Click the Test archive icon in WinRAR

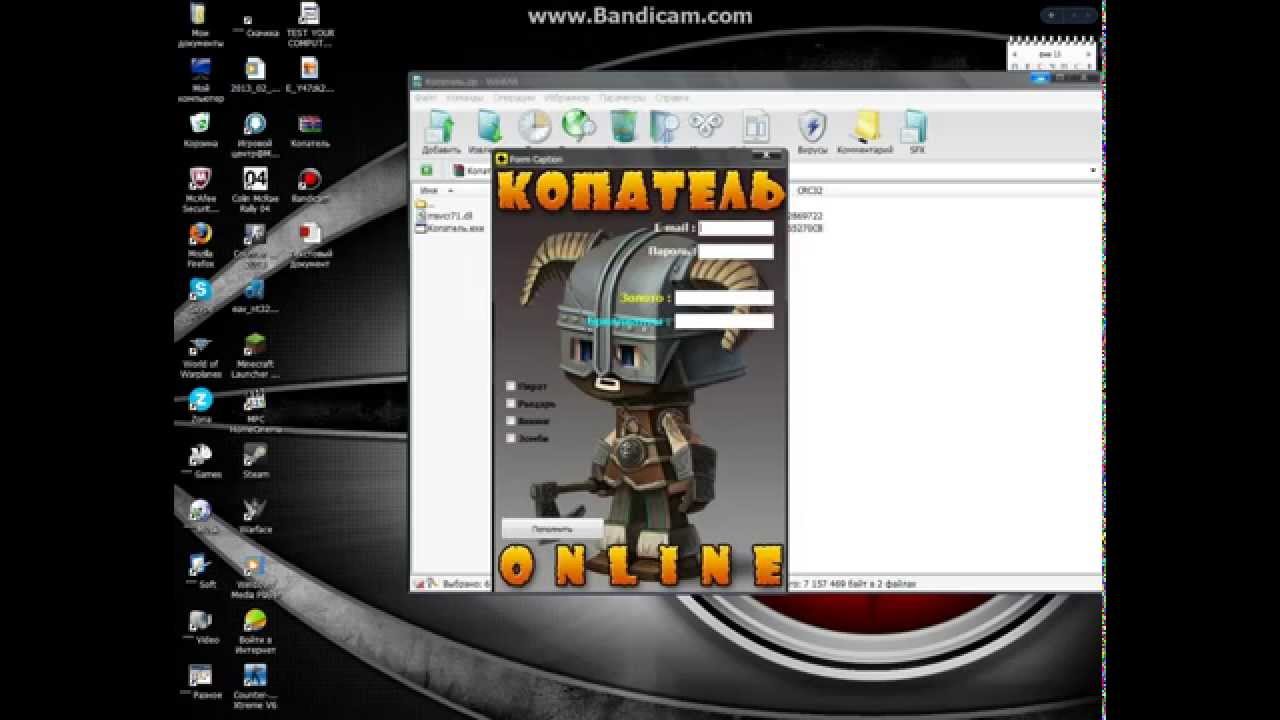click(534, 127)
